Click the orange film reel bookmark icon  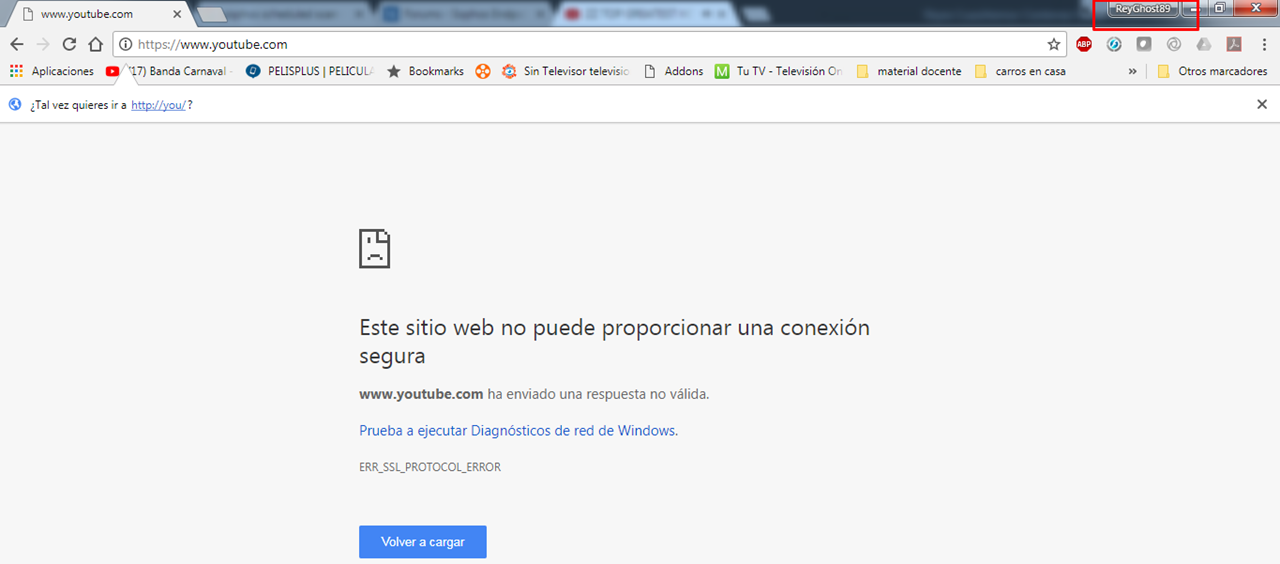tap(483, 71)
